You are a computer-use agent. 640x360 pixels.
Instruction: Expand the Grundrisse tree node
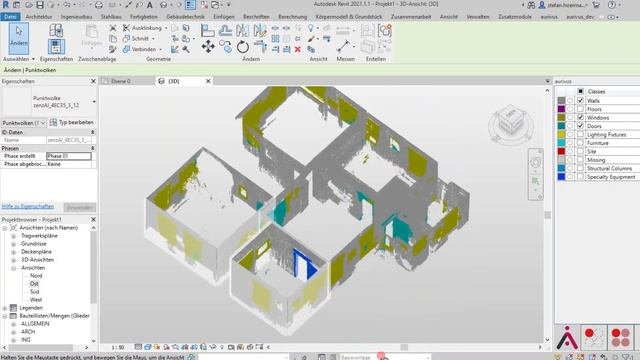(x=13, y=244)
